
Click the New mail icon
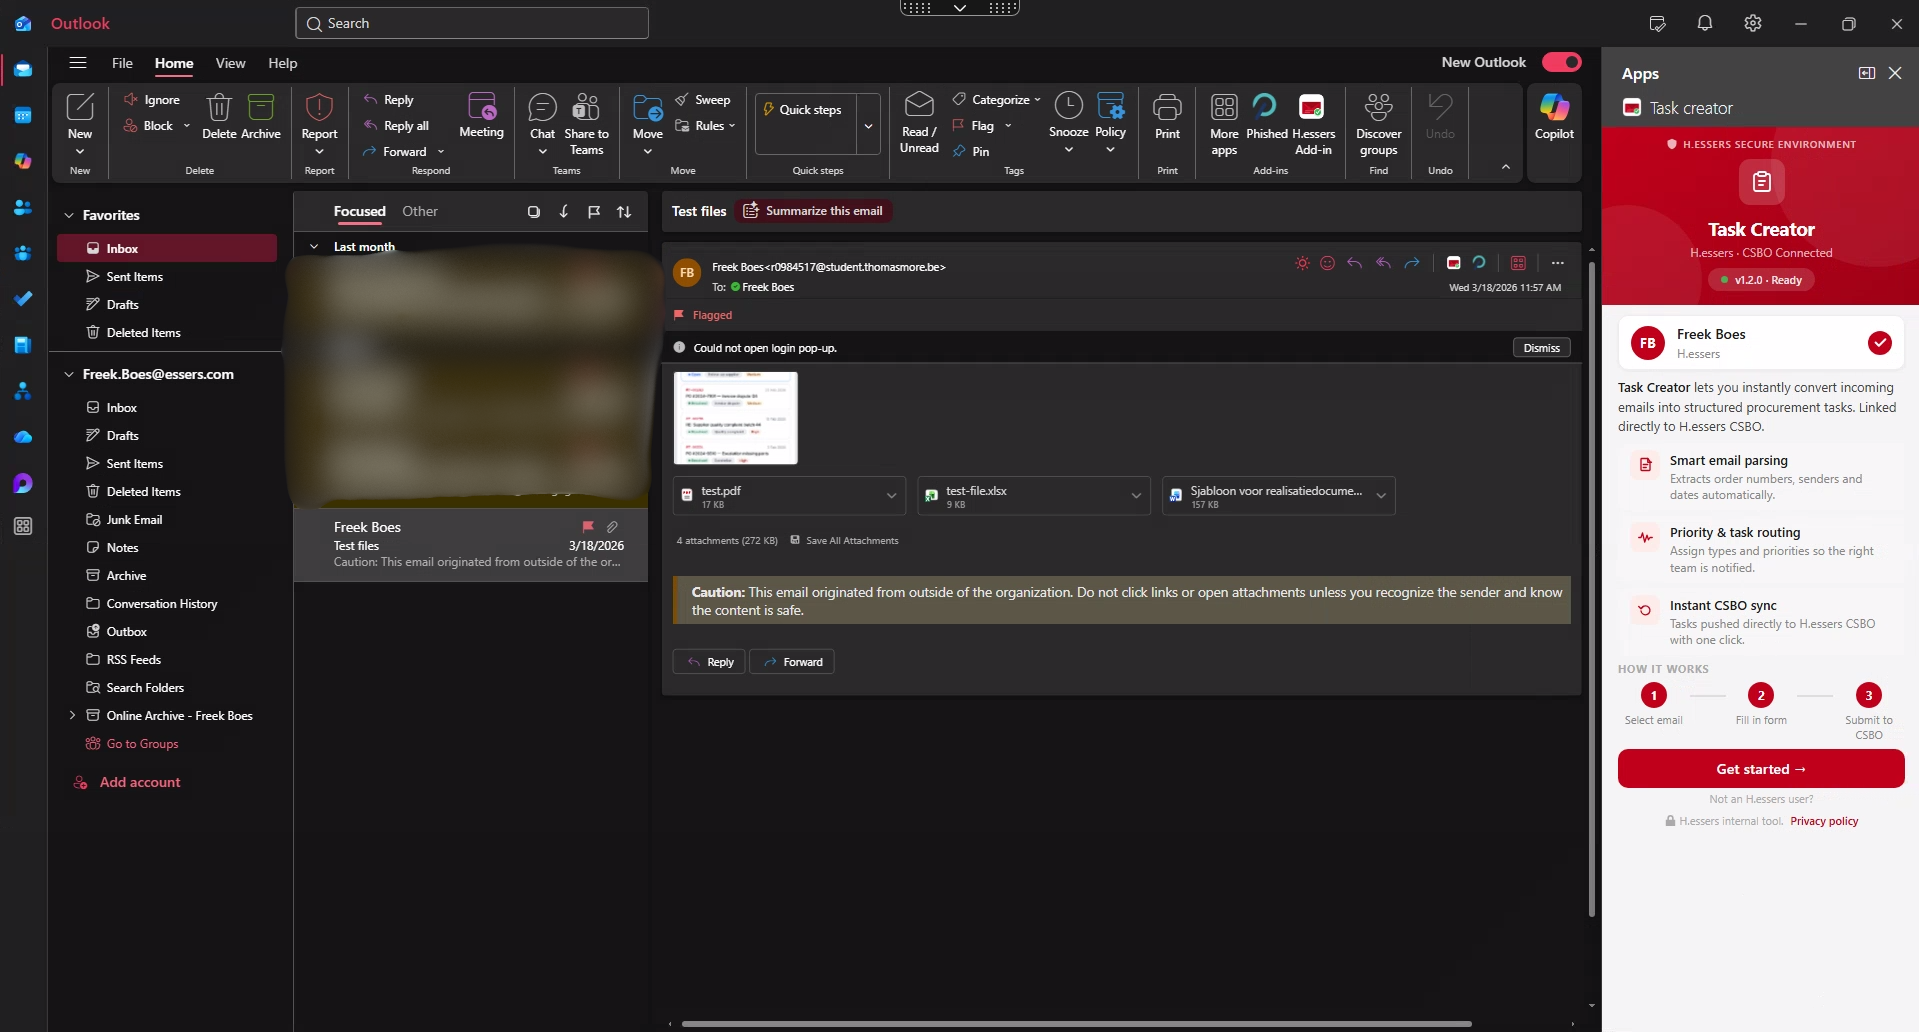point(80,107)
